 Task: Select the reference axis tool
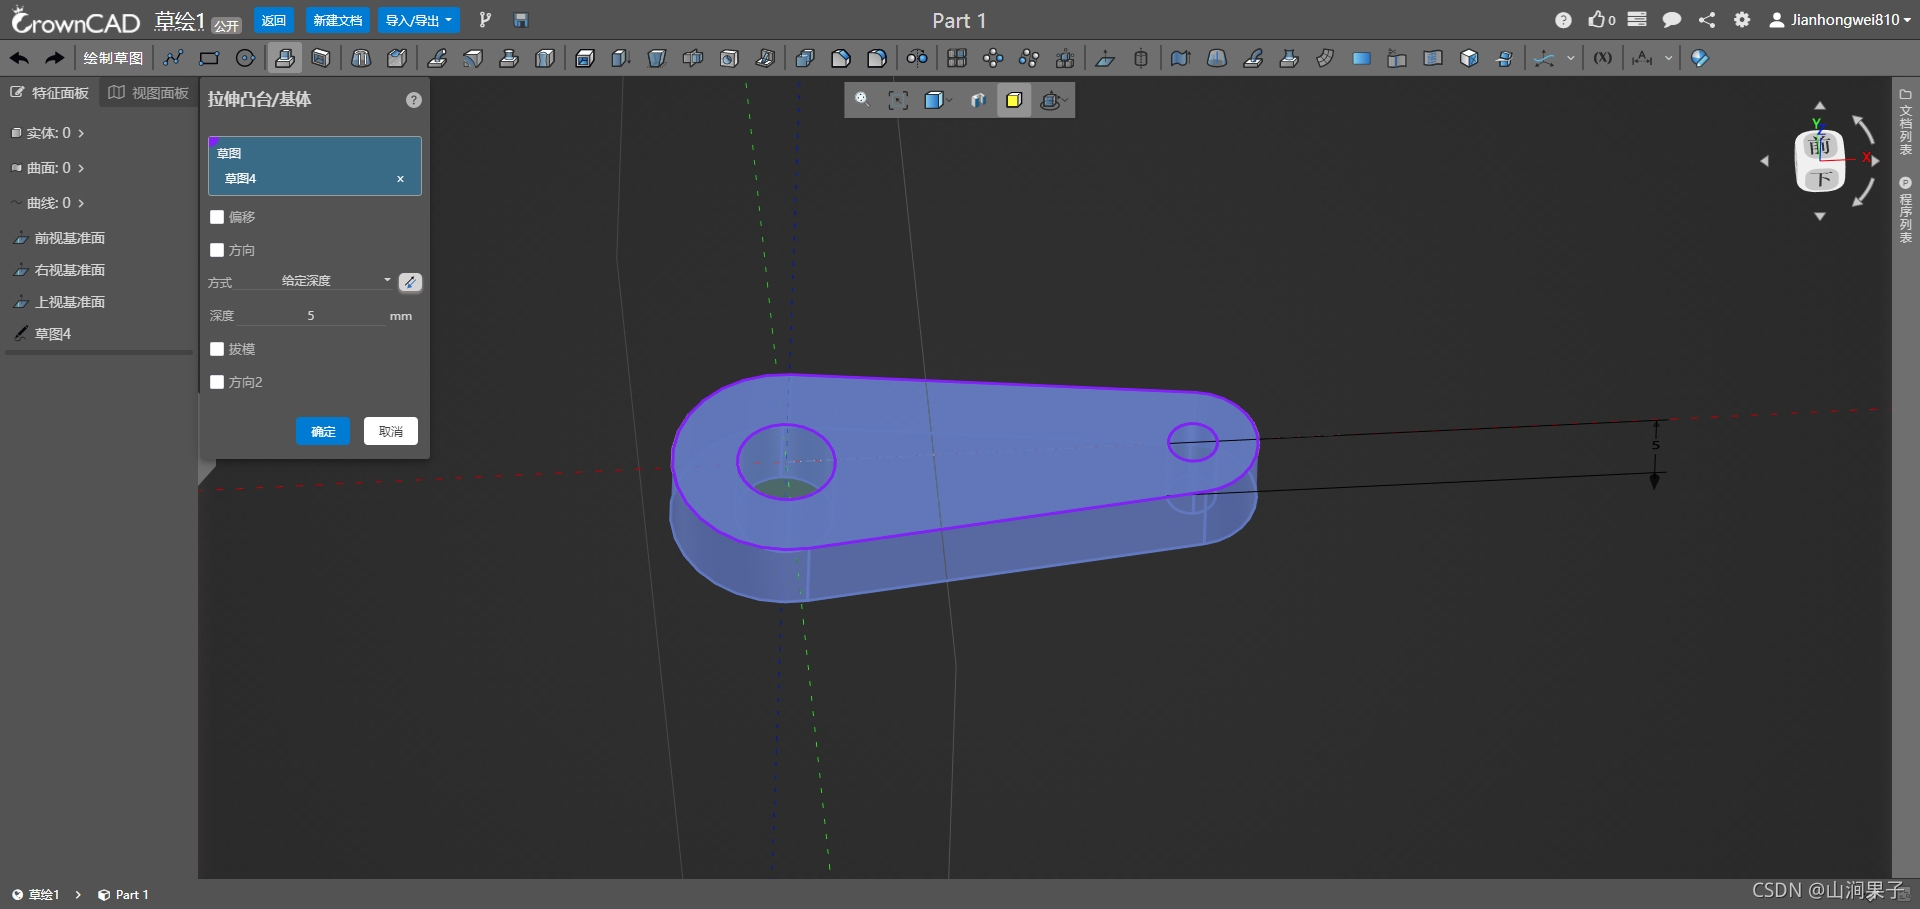pos(1141,58)
